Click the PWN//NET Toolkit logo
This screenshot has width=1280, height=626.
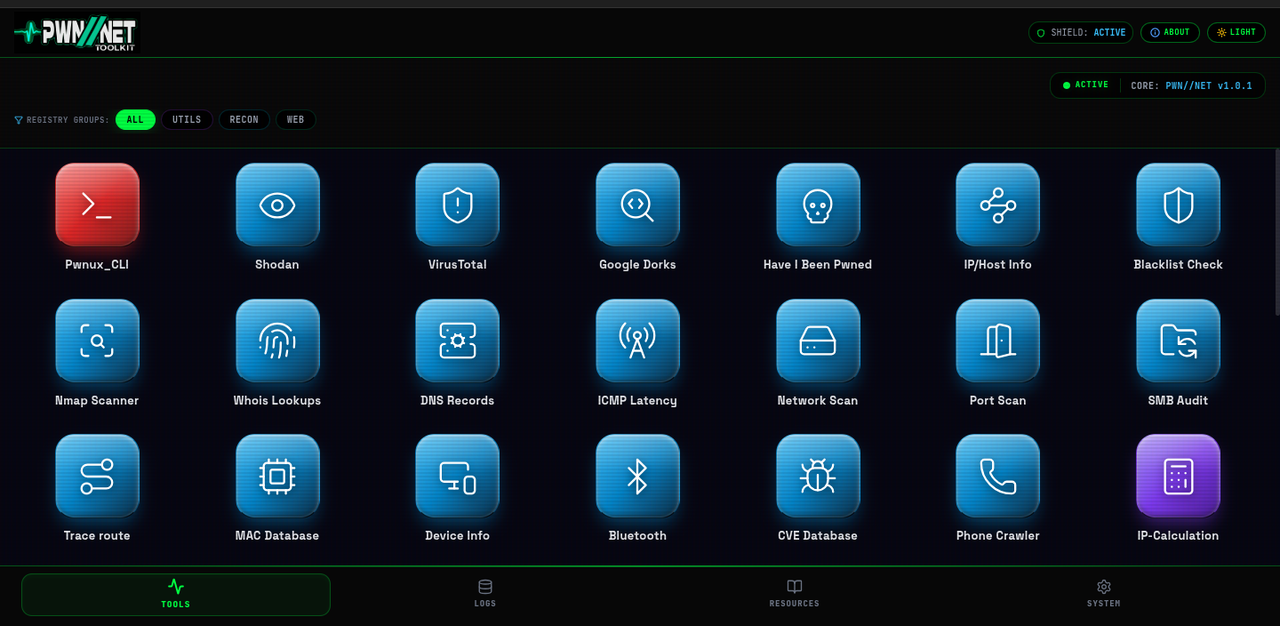(x=75, y=34)
